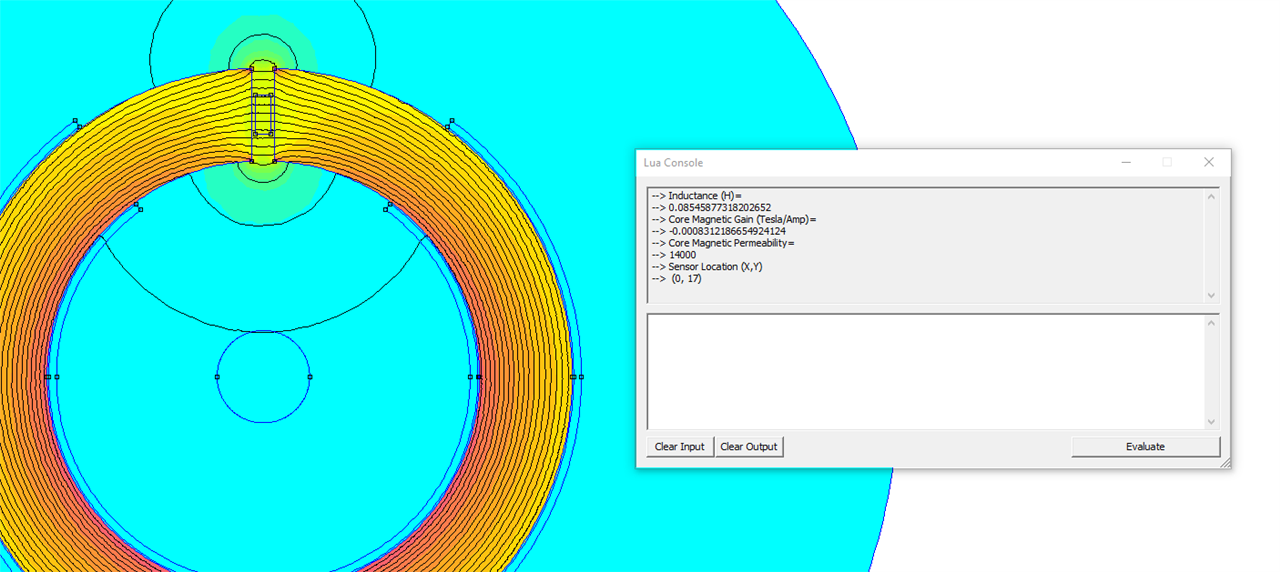1280x572 pixels.
Task: Select the 'Inductance (H)=' output line
Action: pos(697,196)
